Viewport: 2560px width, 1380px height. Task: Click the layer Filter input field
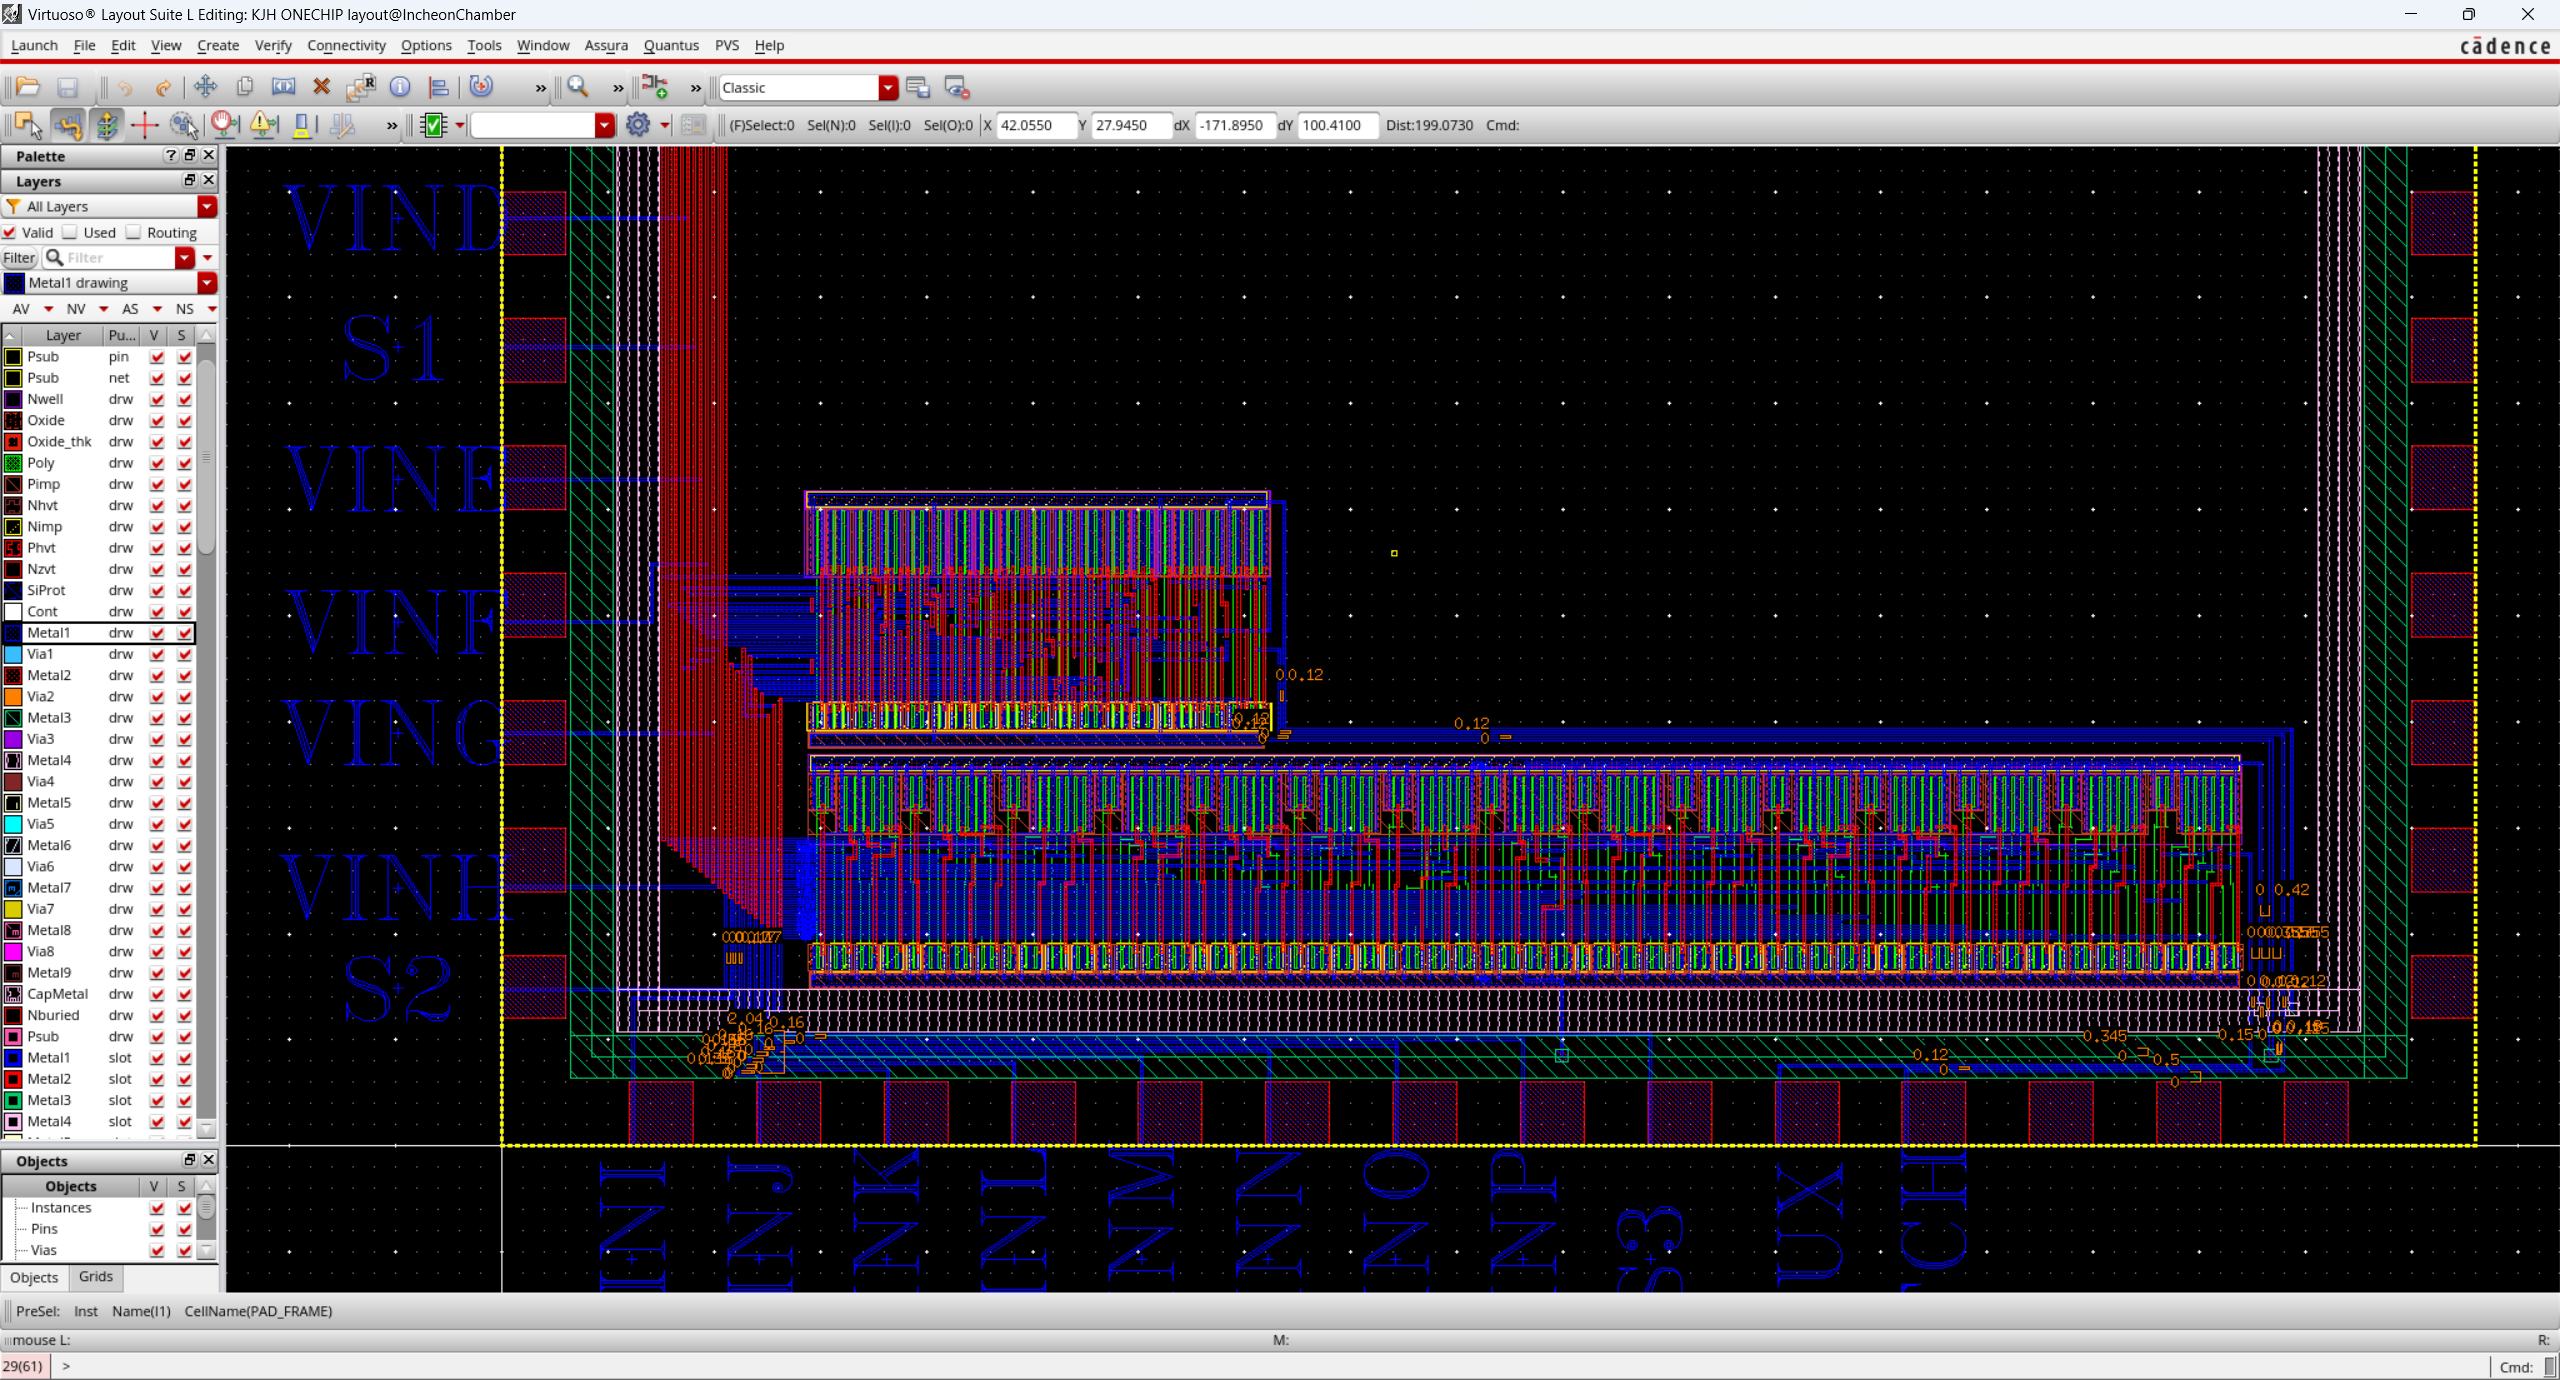click(118, 258)
